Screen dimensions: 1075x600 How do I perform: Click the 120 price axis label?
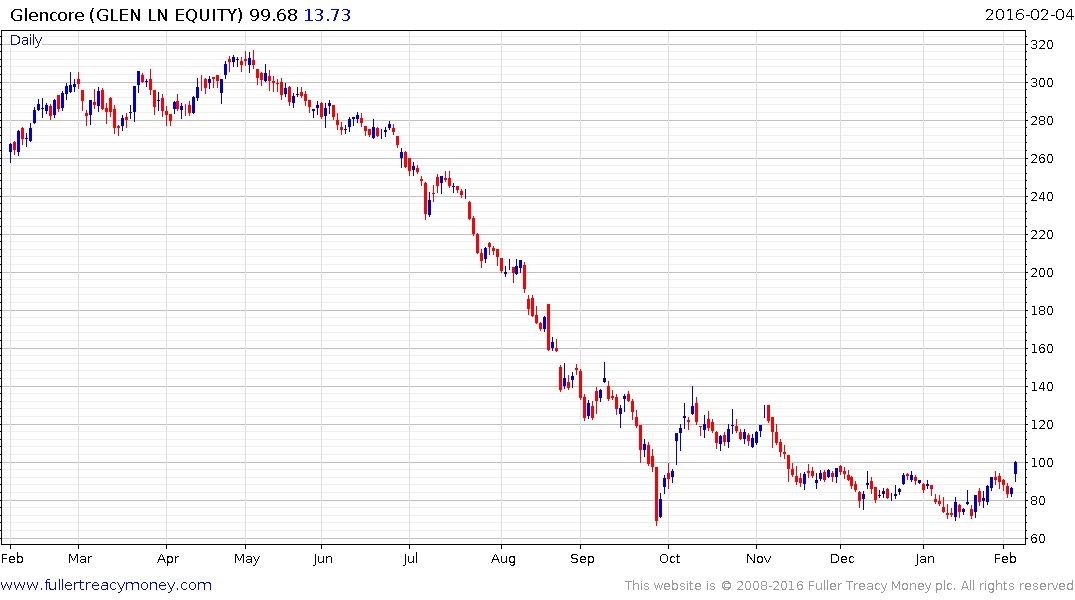(1041, 424)
